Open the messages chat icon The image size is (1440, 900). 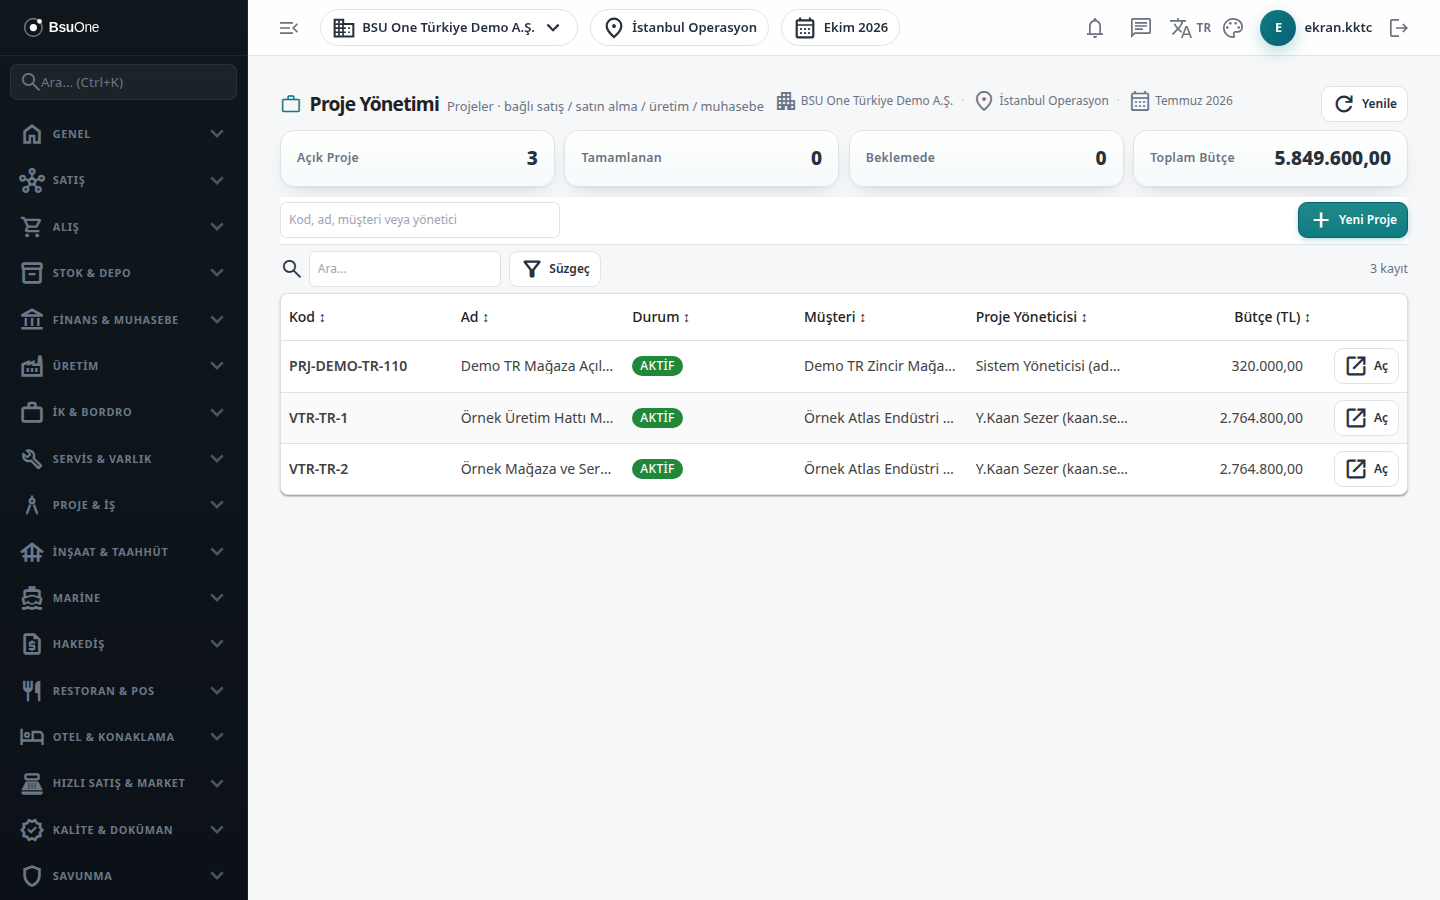tap(1141, 28)
